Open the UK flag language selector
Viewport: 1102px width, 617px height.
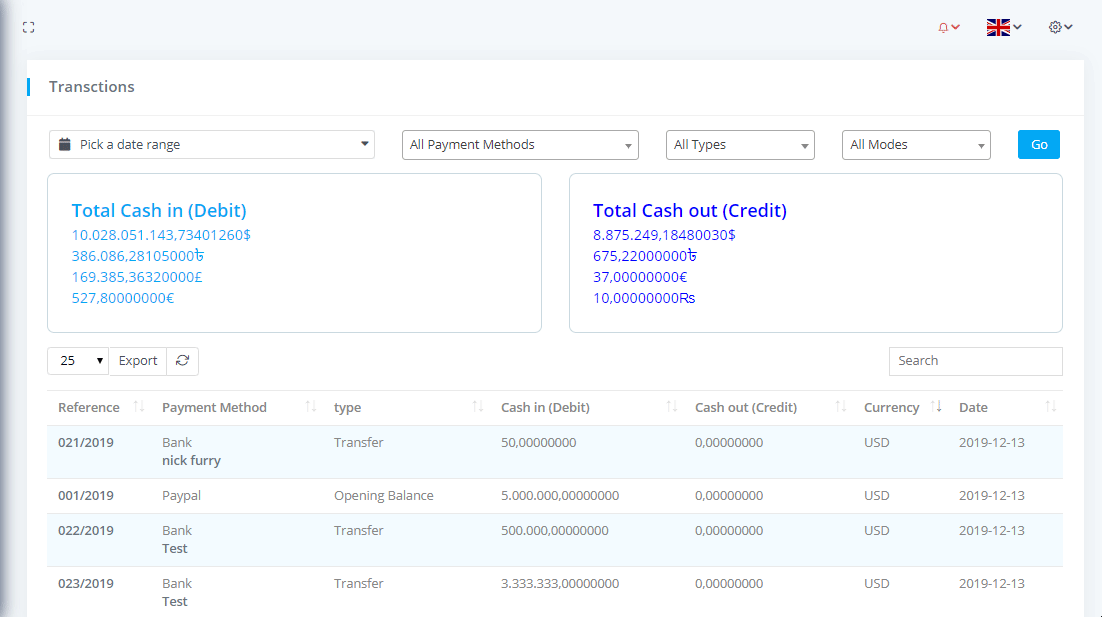[1003, 28]
